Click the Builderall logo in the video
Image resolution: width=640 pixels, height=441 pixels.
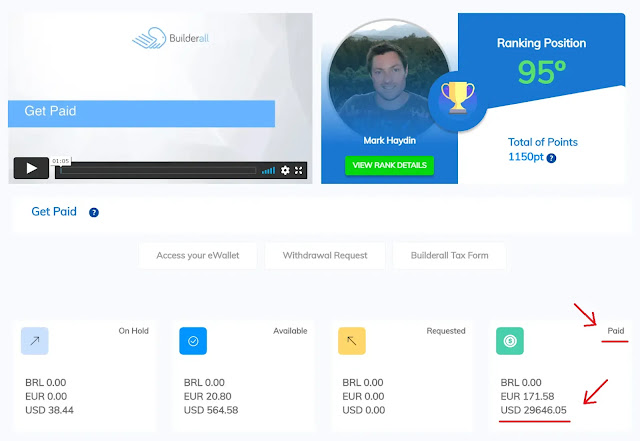pos(171,38)
